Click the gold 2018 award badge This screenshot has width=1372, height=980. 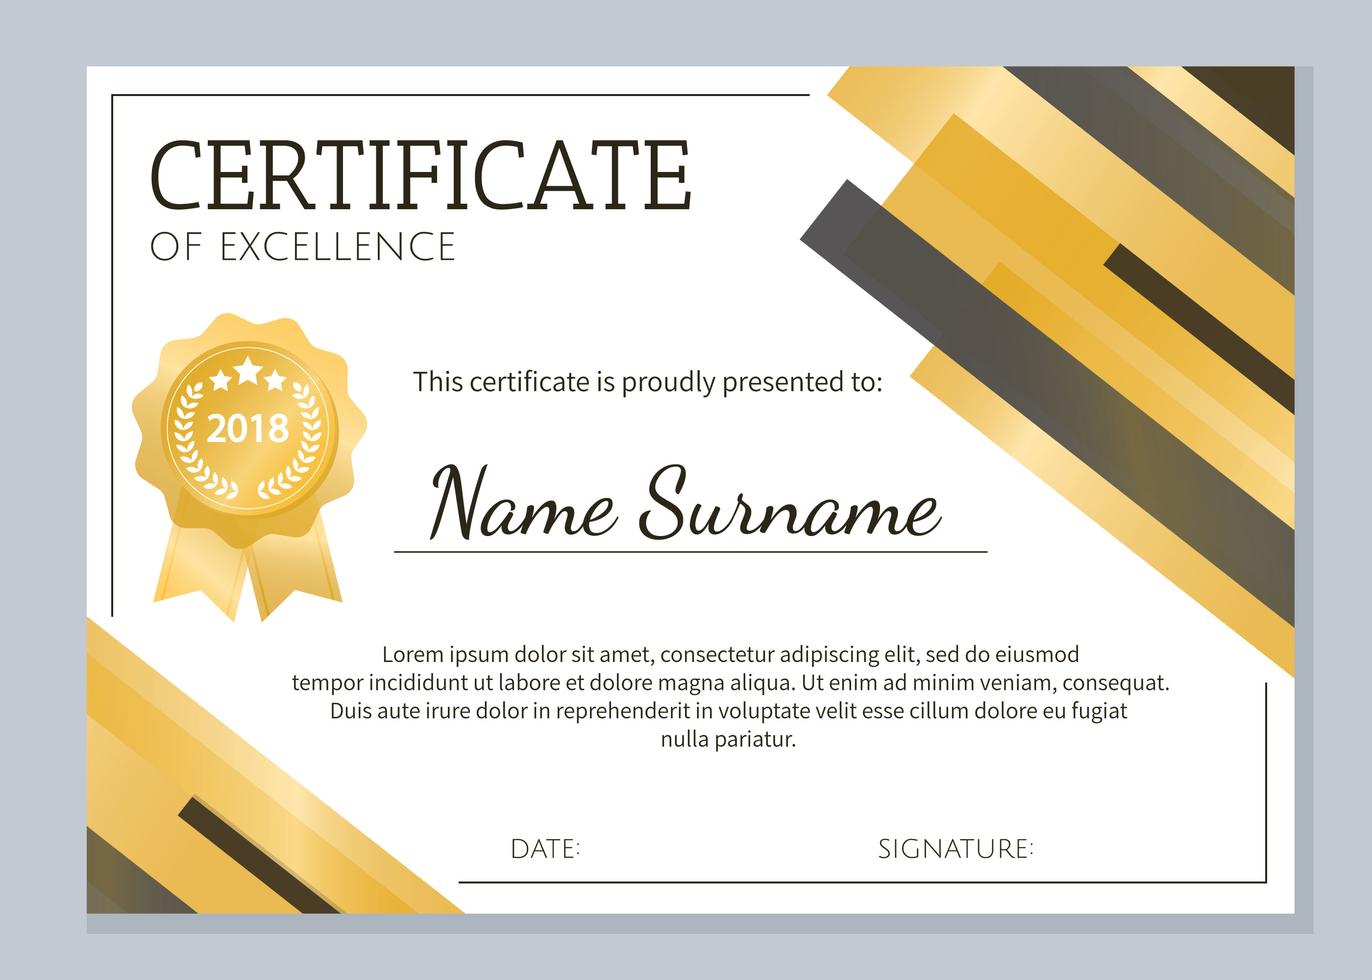[x=249, y=466]
